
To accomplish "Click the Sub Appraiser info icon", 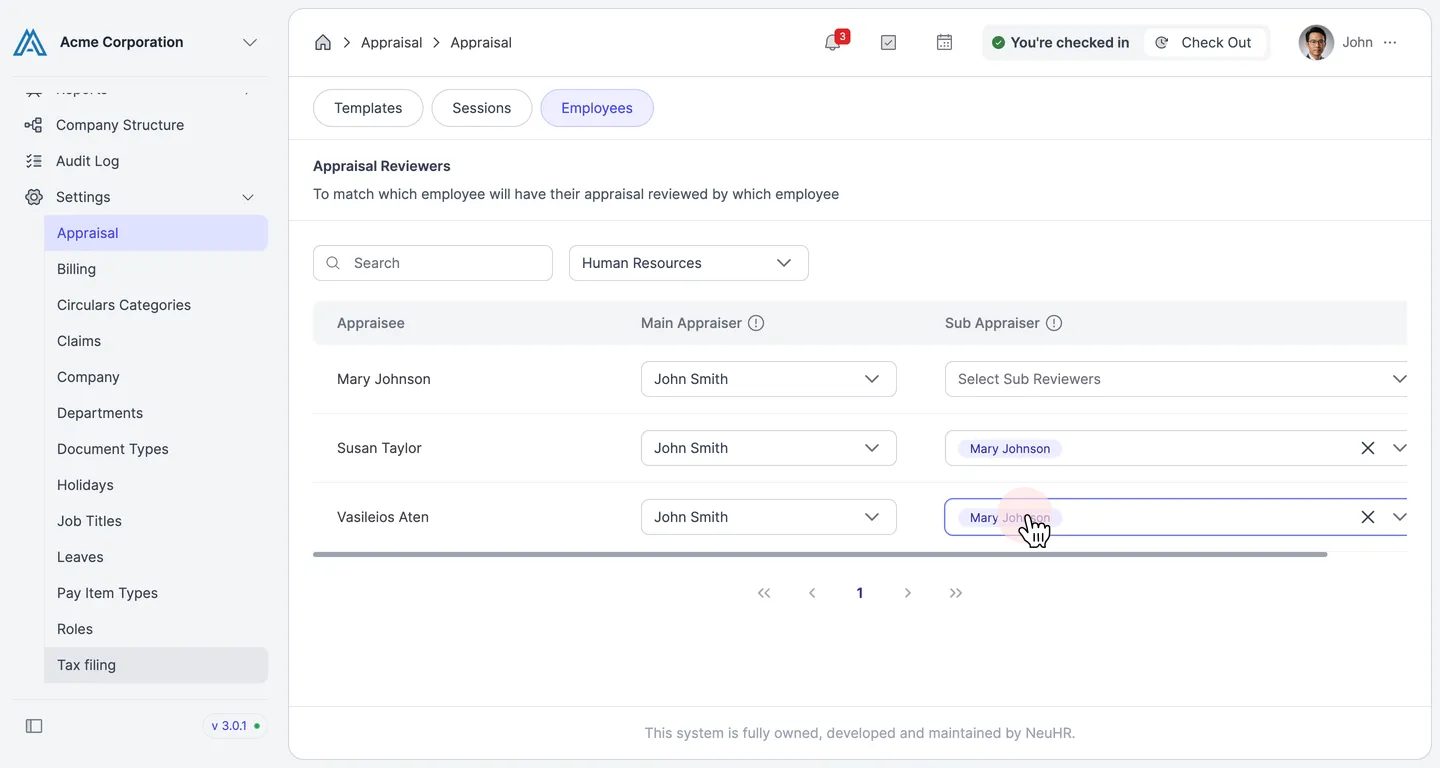I will (1054, 323).
